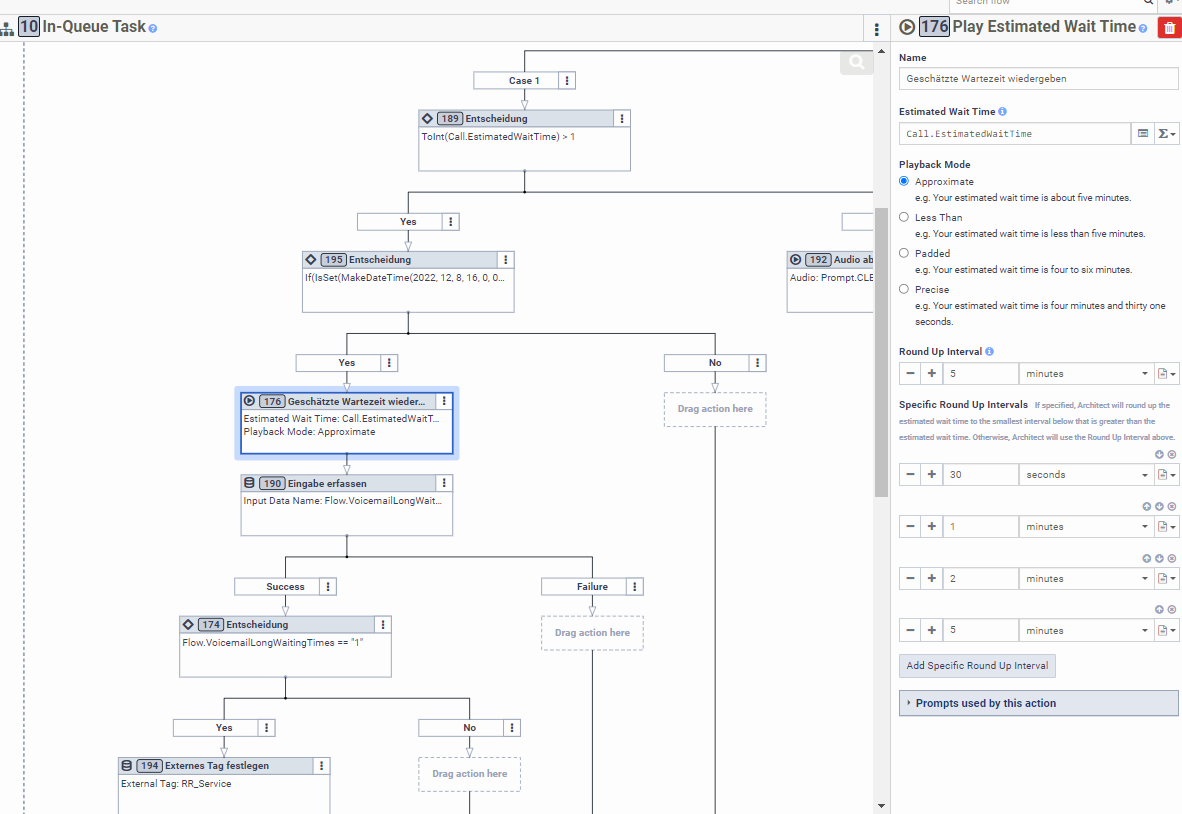The height and width of the screenshot is (814, 1182).
Task: Increase the 2 minutes interval value
Action: tap(932, 578)
